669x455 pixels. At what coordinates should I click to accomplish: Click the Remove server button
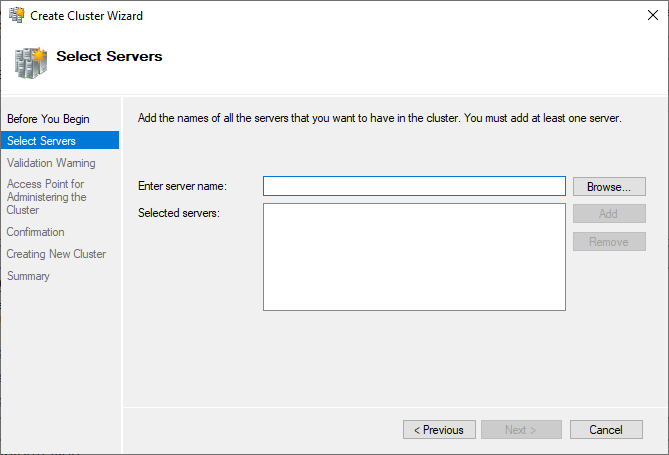[609, 242]
